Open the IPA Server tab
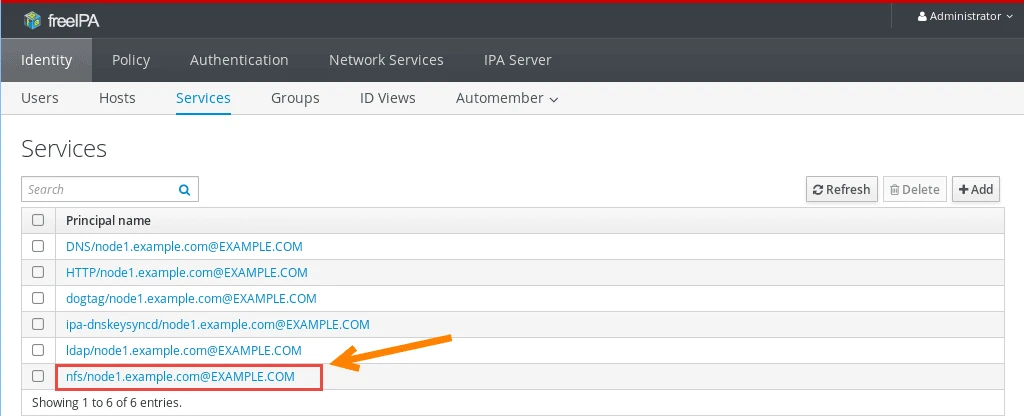 coord(517,60)
